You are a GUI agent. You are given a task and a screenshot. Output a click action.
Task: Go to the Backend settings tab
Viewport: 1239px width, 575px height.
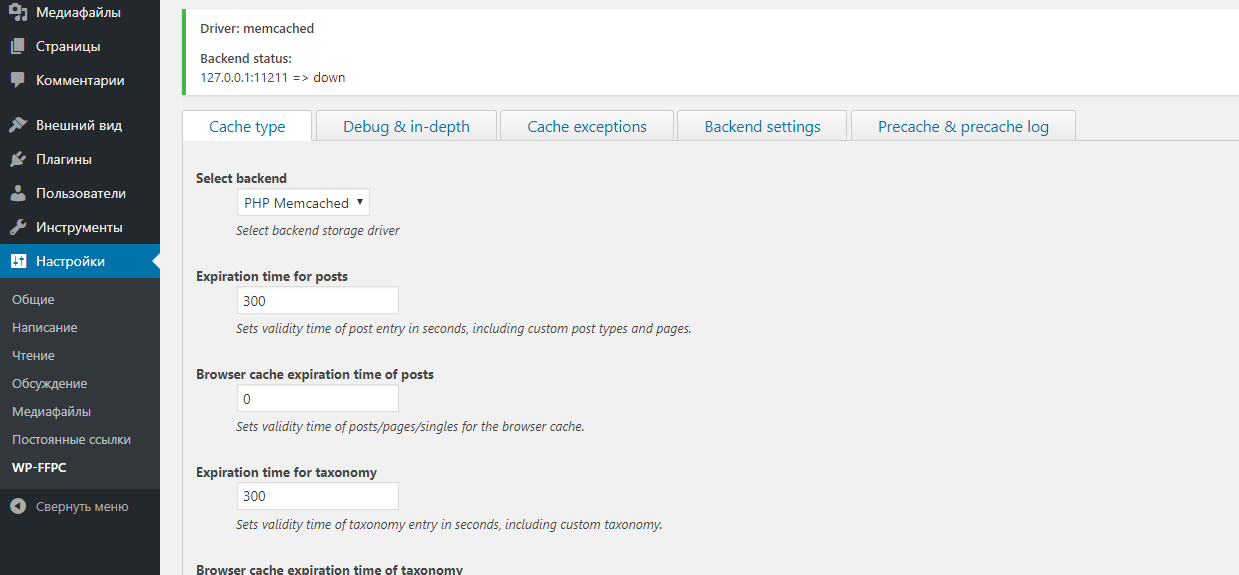click(x=762, y=127)
